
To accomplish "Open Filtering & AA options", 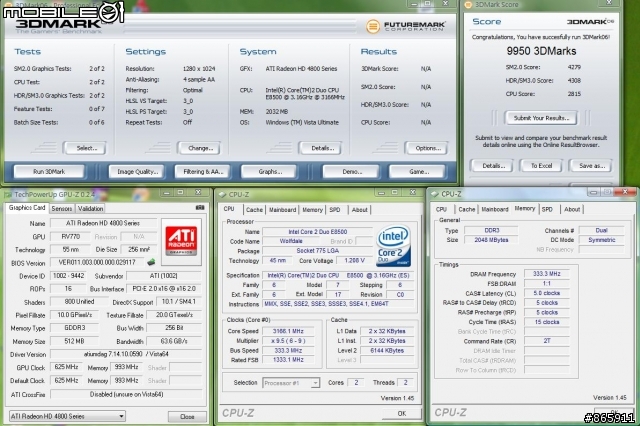I will [x=202, y=171].
